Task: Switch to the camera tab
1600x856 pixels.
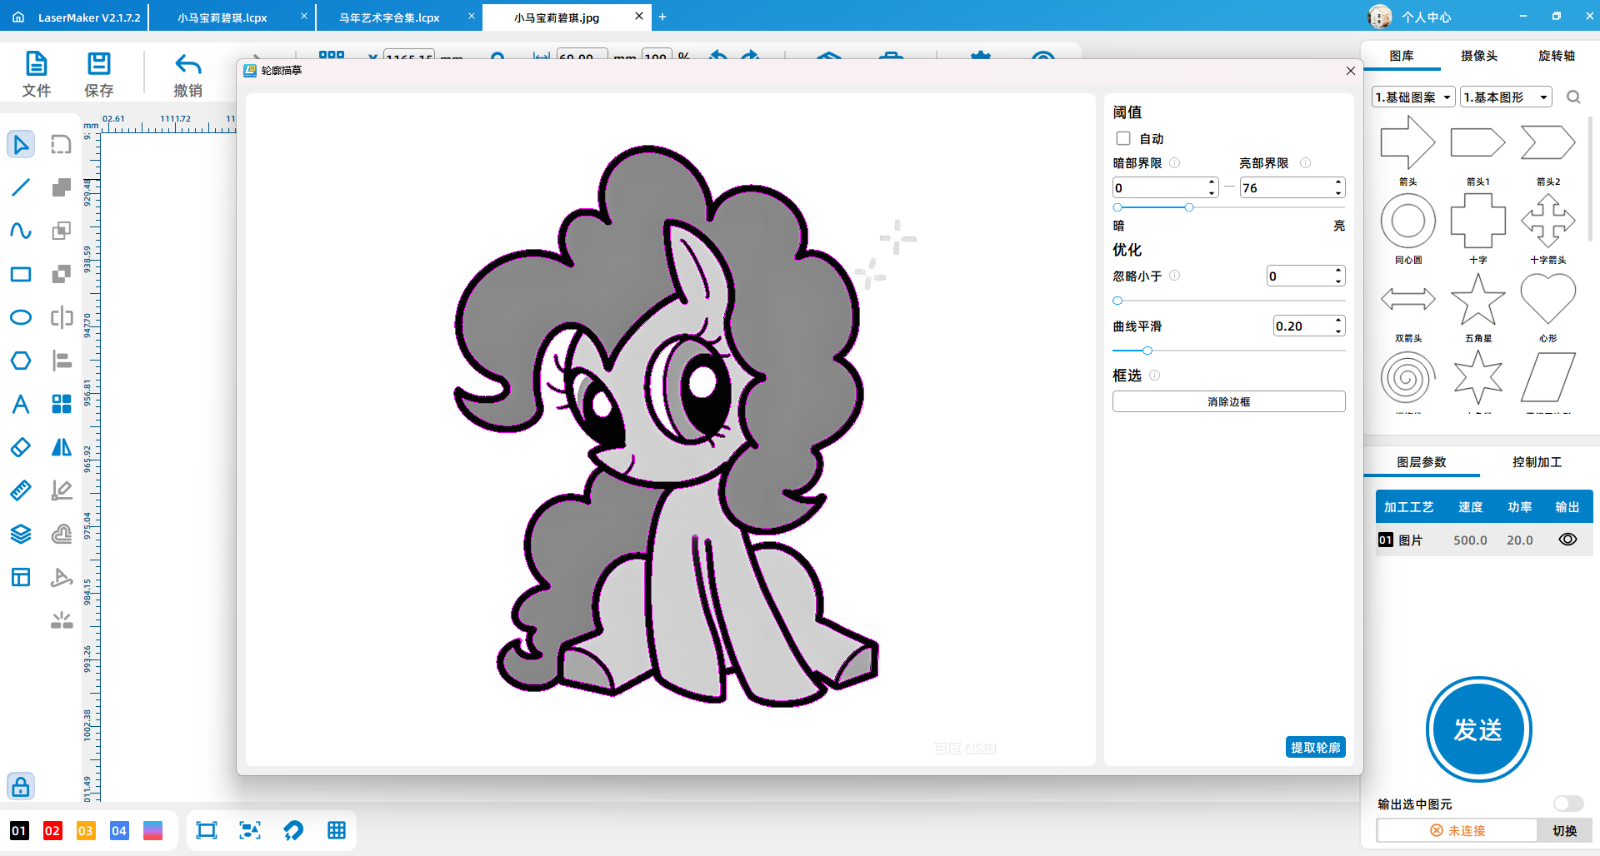Action: pos(1479,56)
